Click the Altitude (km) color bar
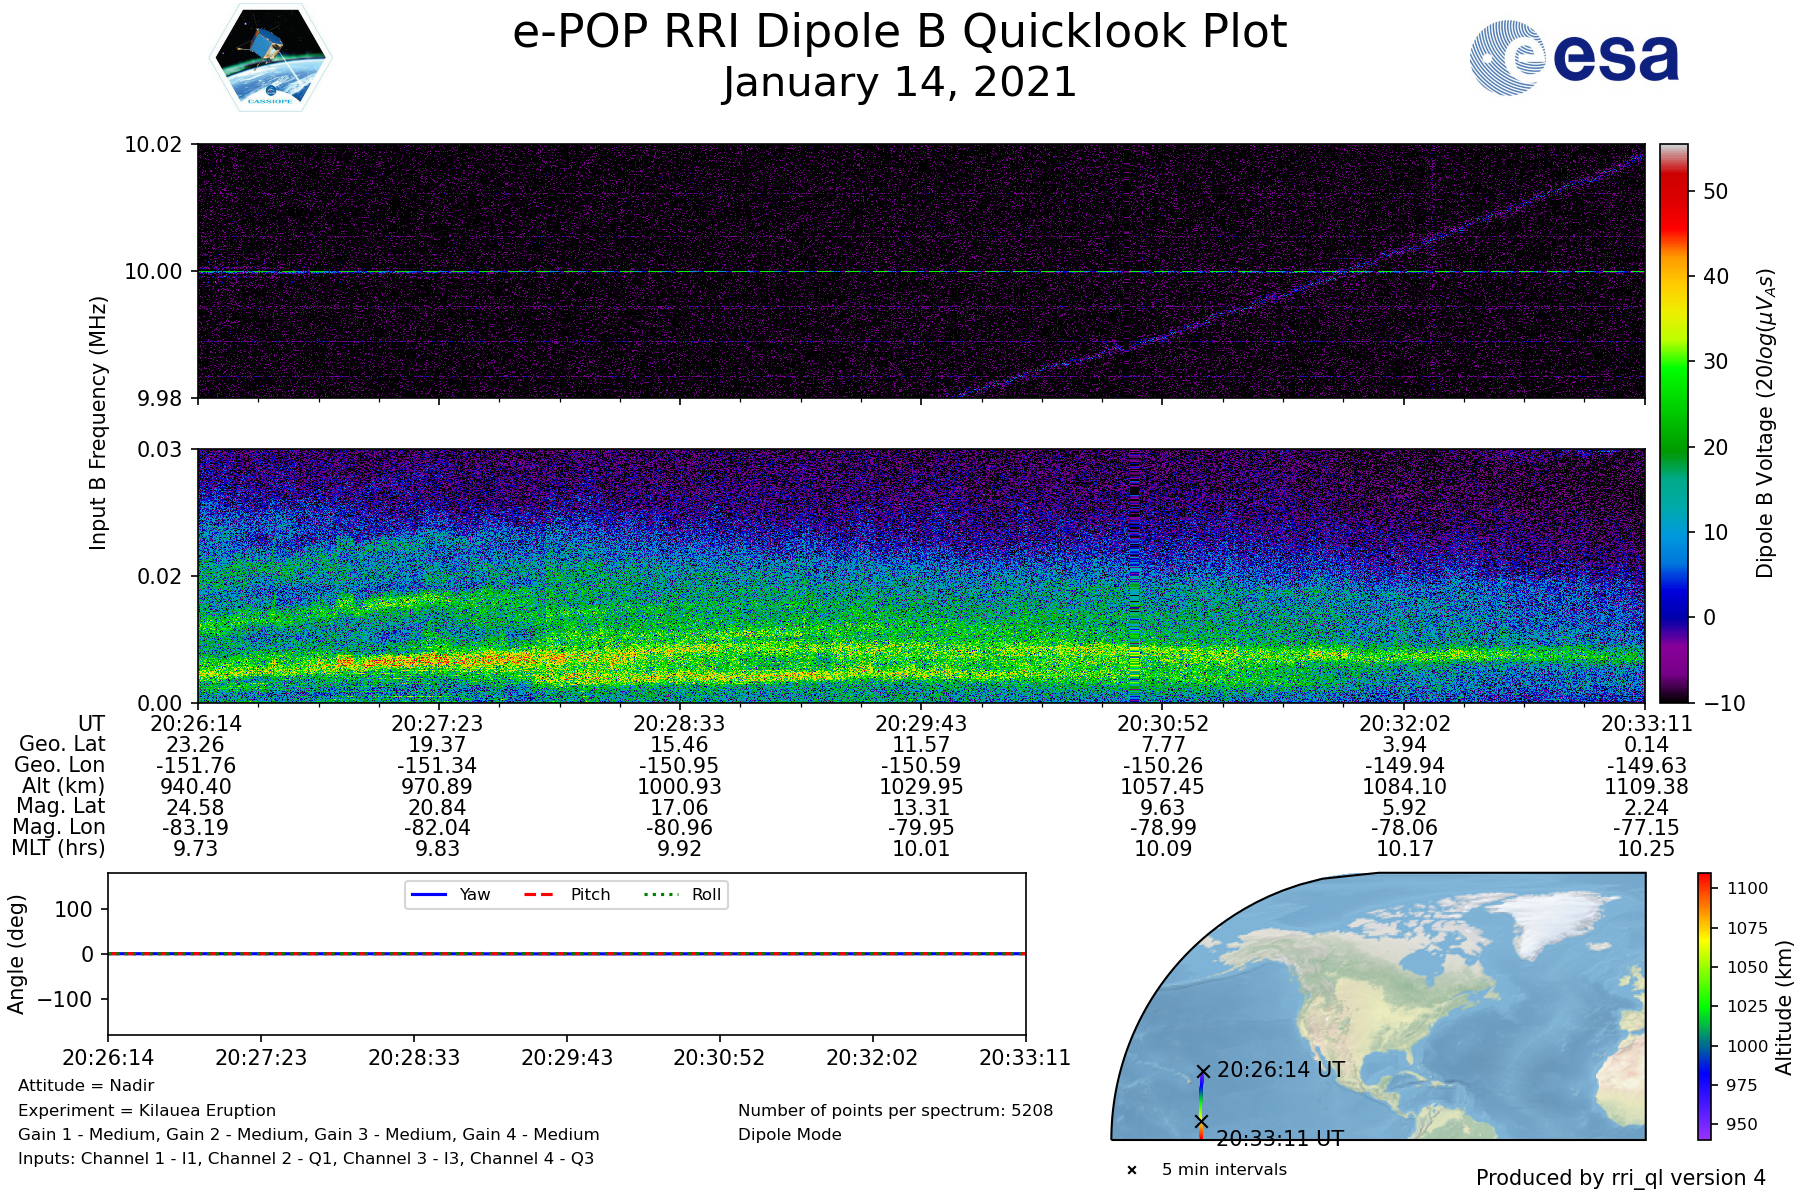Viewport: 1800px width, 1200px height. tap(1704, 1006)
